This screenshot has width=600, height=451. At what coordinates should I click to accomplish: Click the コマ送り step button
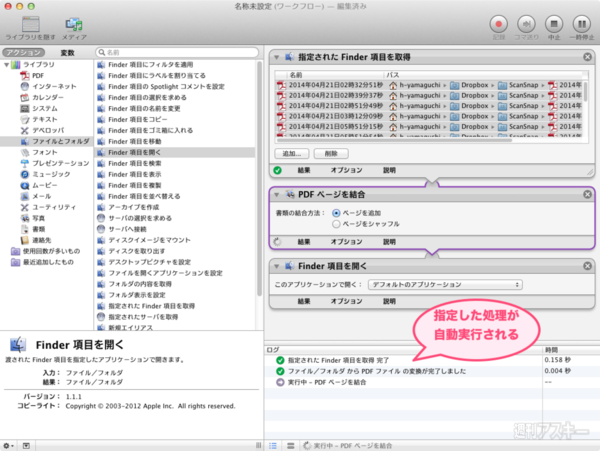[526, 24]
